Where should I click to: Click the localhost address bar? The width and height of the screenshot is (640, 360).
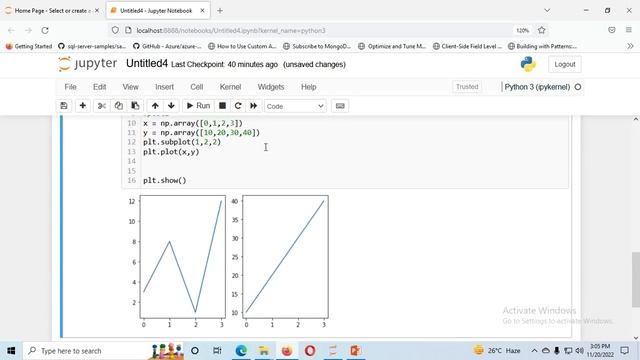(318, 31)
